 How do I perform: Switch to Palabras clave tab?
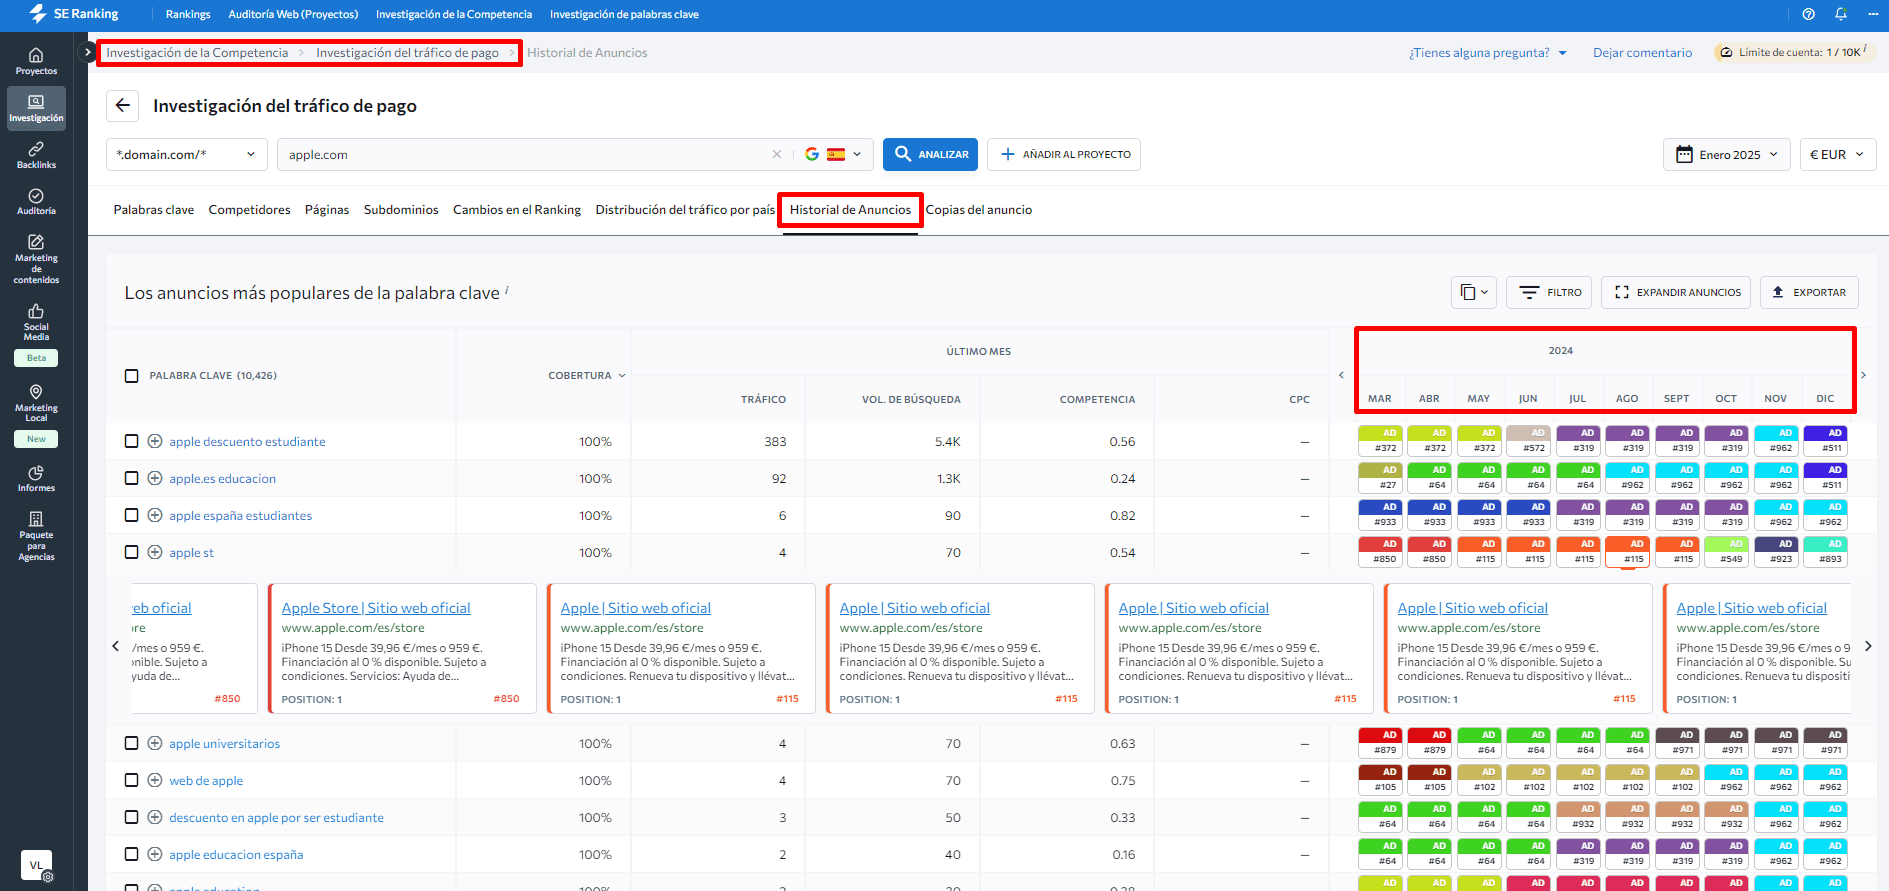click(x=154, y=210)
